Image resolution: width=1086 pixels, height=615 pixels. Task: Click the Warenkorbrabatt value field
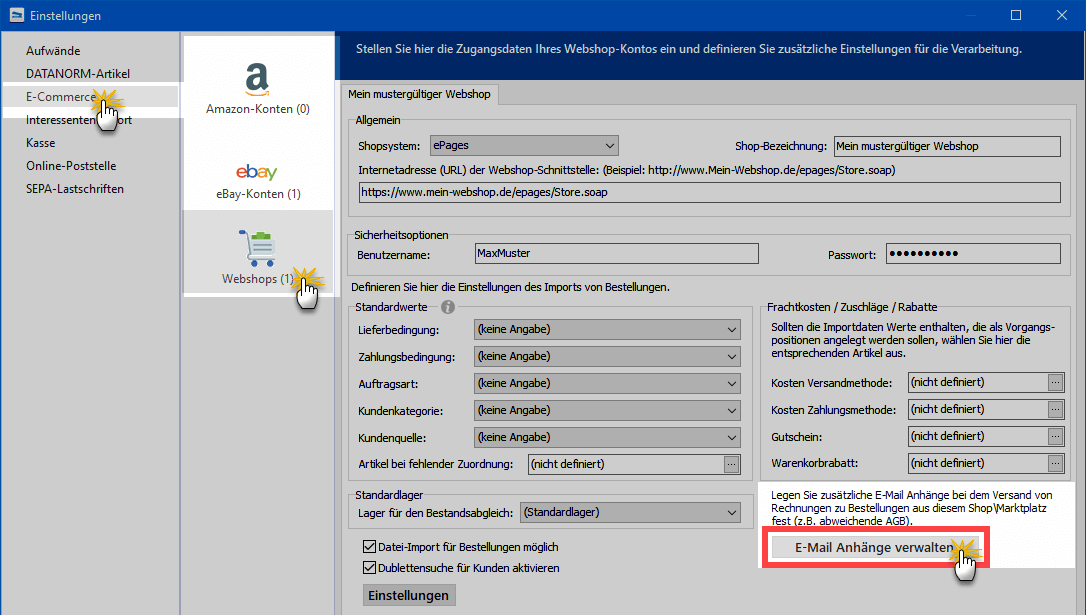pos(978,463)
